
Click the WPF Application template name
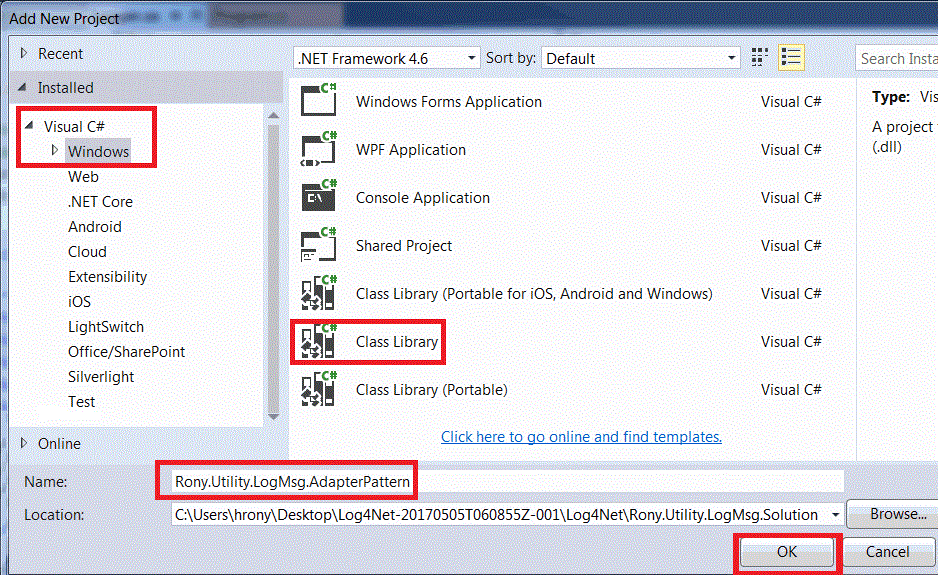[410, 150]
